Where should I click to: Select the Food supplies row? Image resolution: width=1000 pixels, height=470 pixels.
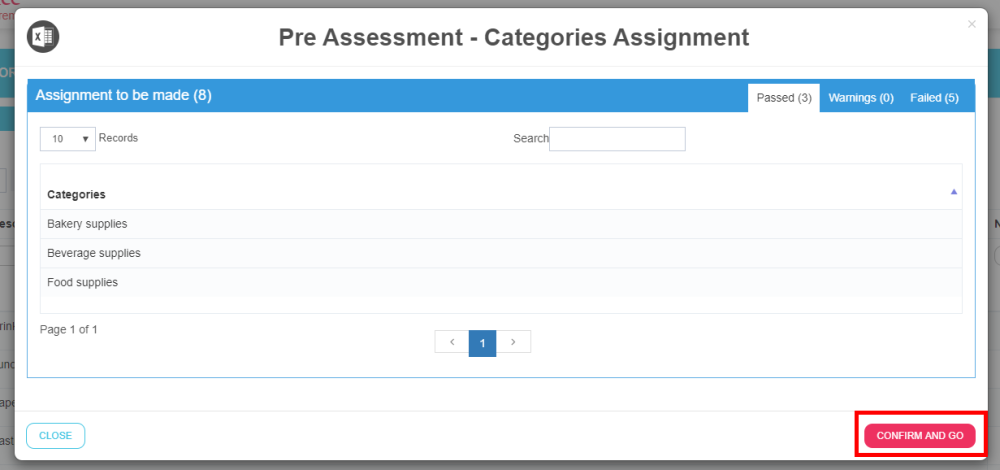pyautogui.click(x=83, y=282)
